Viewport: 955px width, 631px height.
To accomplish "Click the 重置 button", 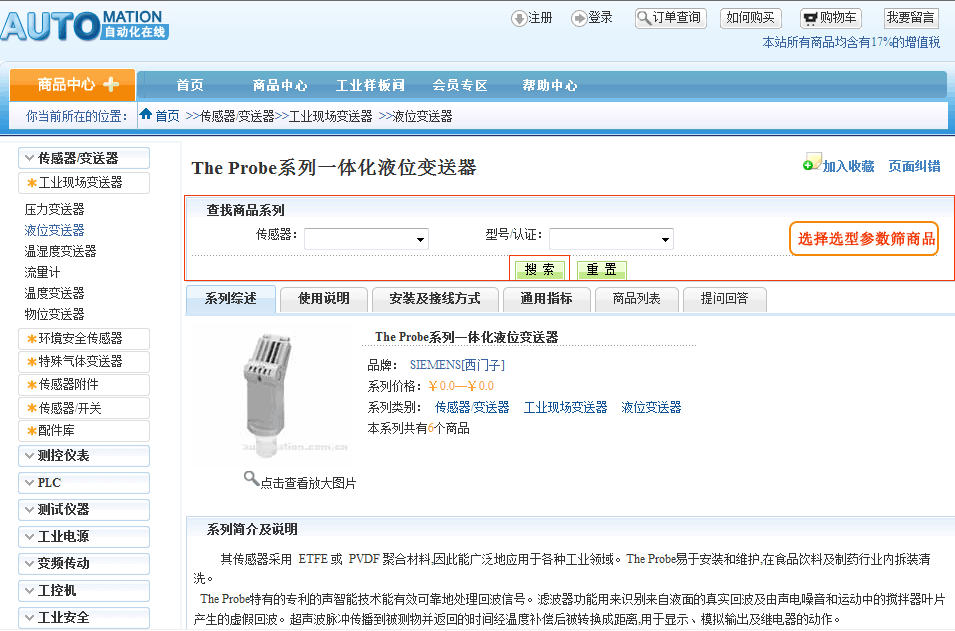I will coord(602,270).
